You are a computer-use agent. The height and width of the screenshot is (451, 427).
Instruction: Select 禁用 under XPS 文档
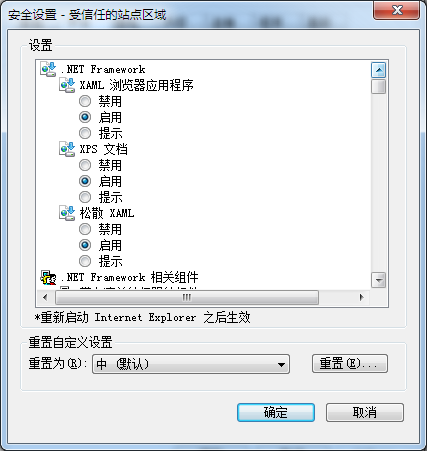coord(85,165)
